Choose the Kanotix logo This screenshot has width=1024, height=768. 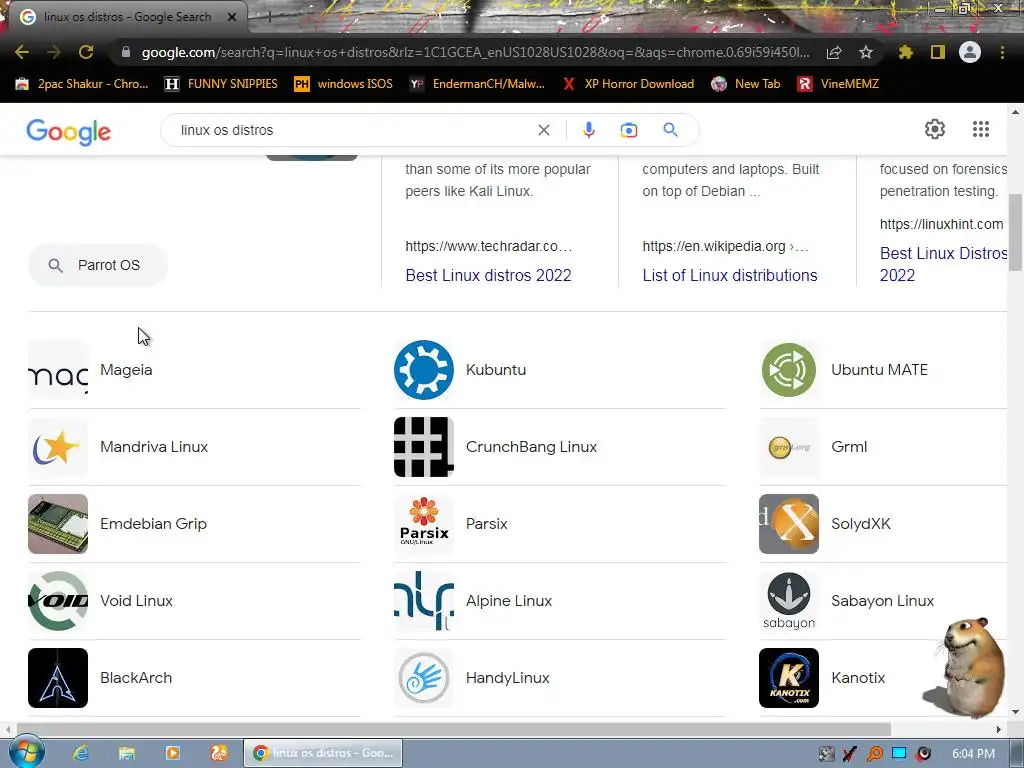789,678
